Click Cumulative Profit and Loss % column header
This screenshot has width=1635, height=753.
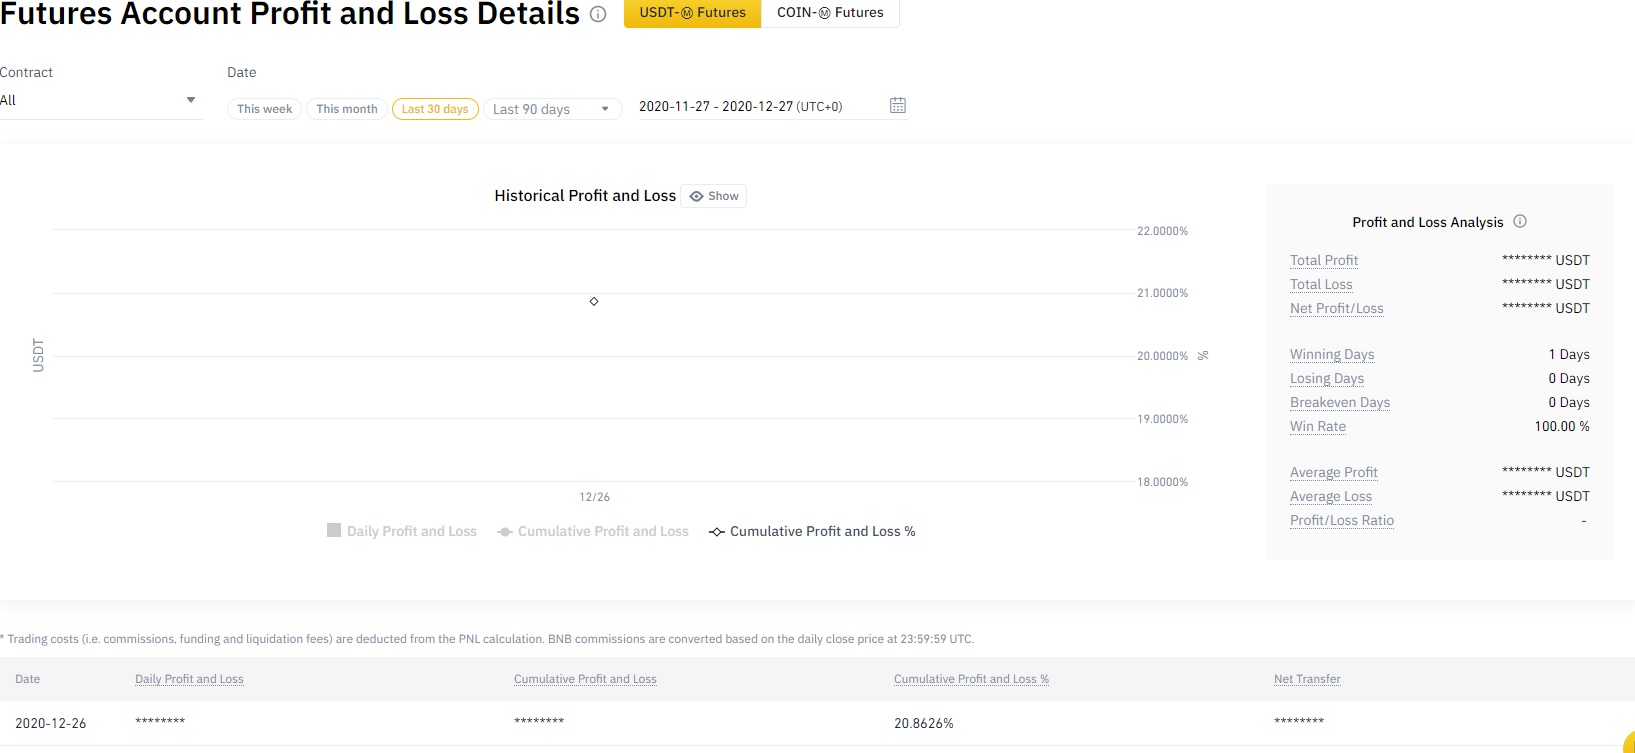click(x=971, y=679)
